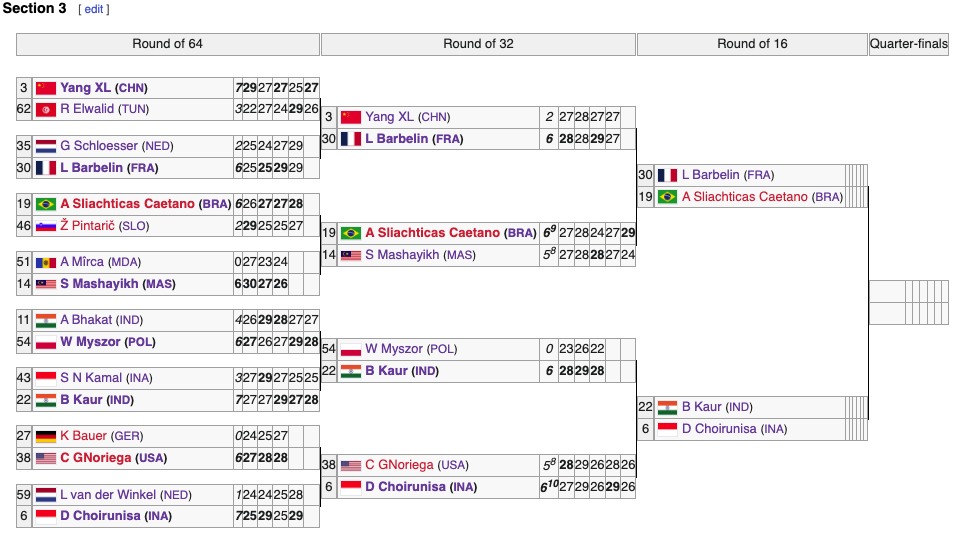
Task: Click USA flag beside C GNoriega, Round of 32
Action: pyautogui.click(x=351, y=465)
